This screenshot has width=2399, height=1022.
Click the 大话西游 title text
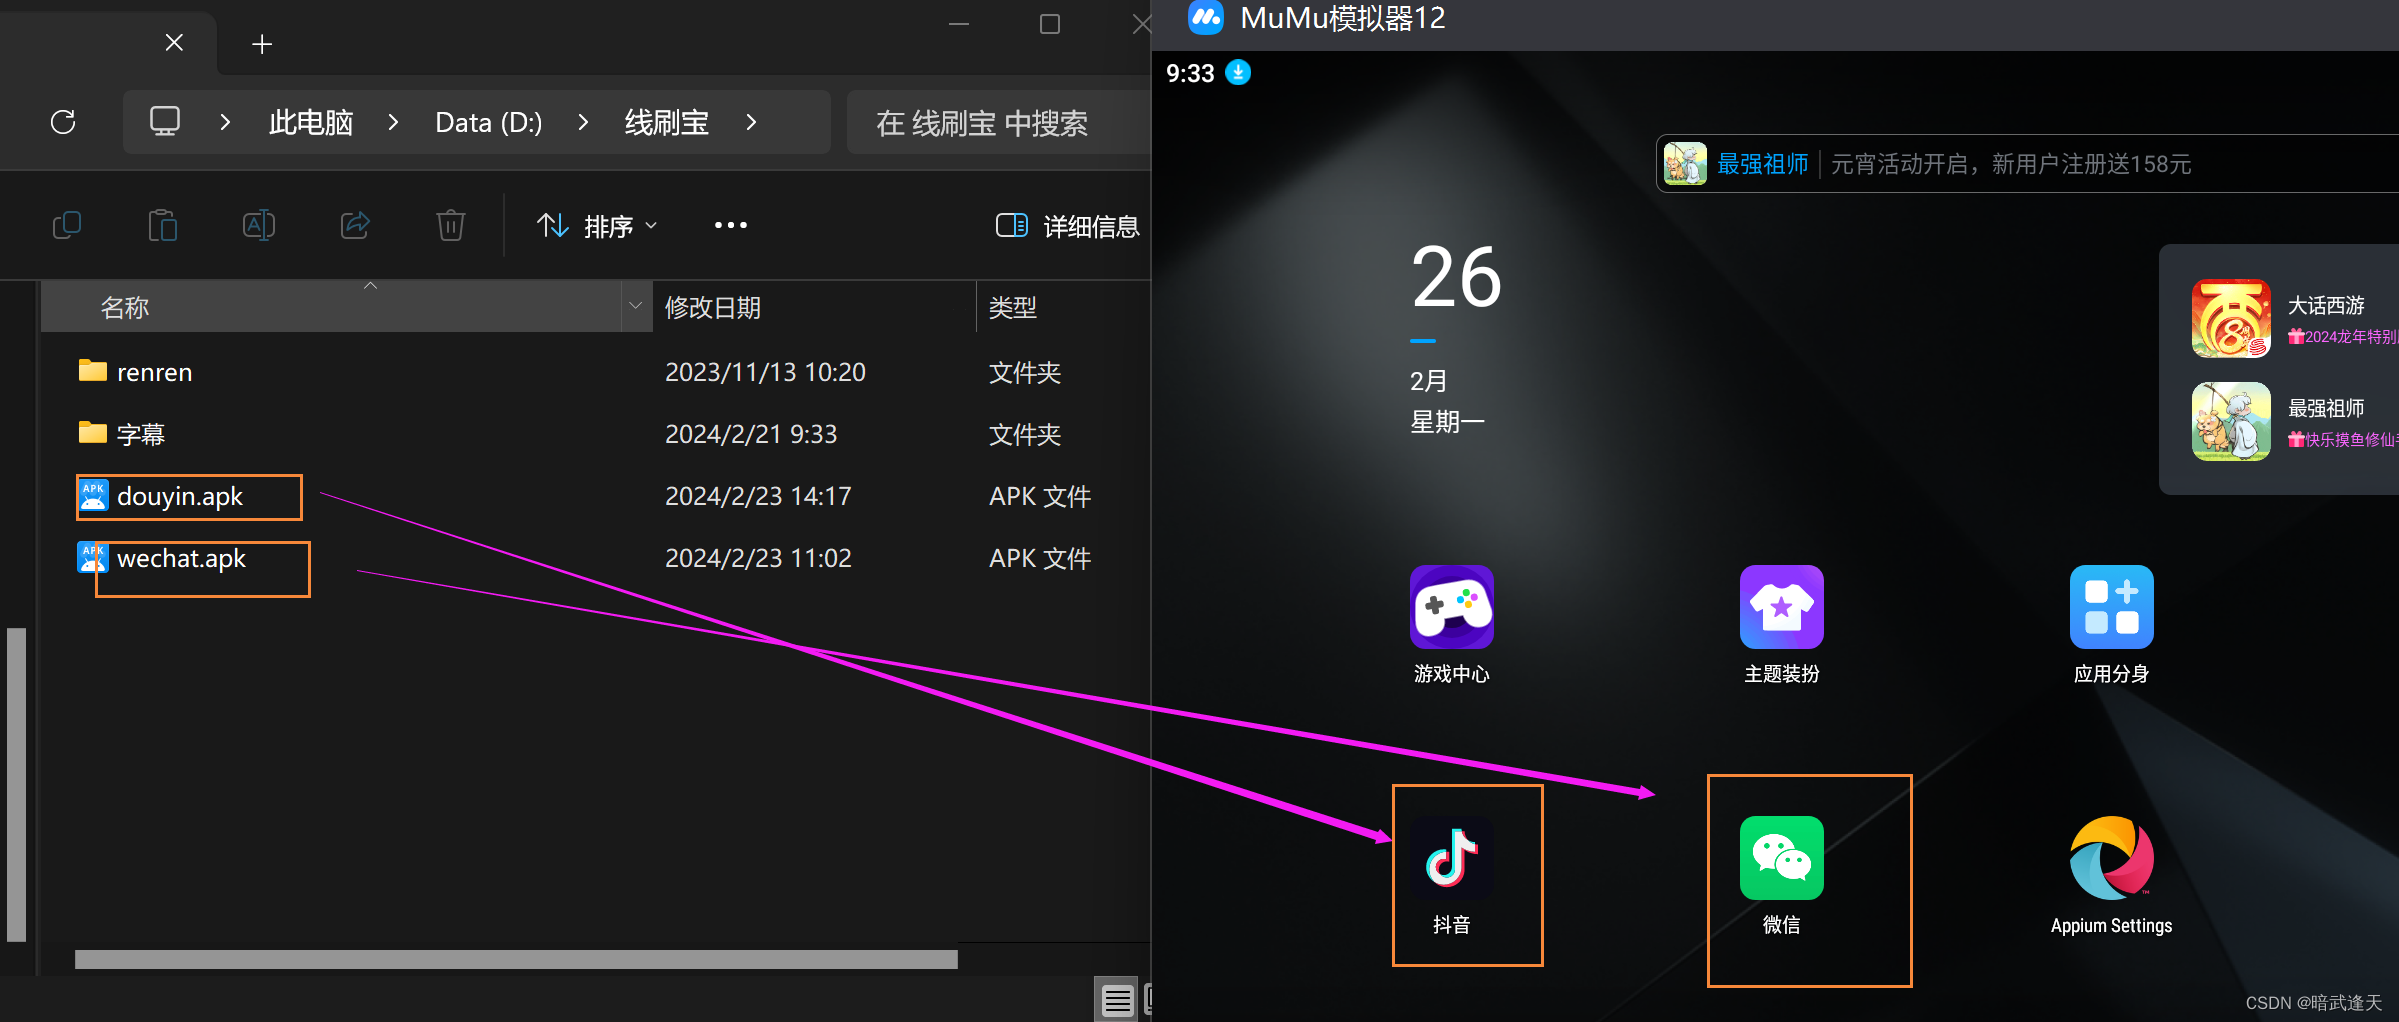tap(2326, 305)
